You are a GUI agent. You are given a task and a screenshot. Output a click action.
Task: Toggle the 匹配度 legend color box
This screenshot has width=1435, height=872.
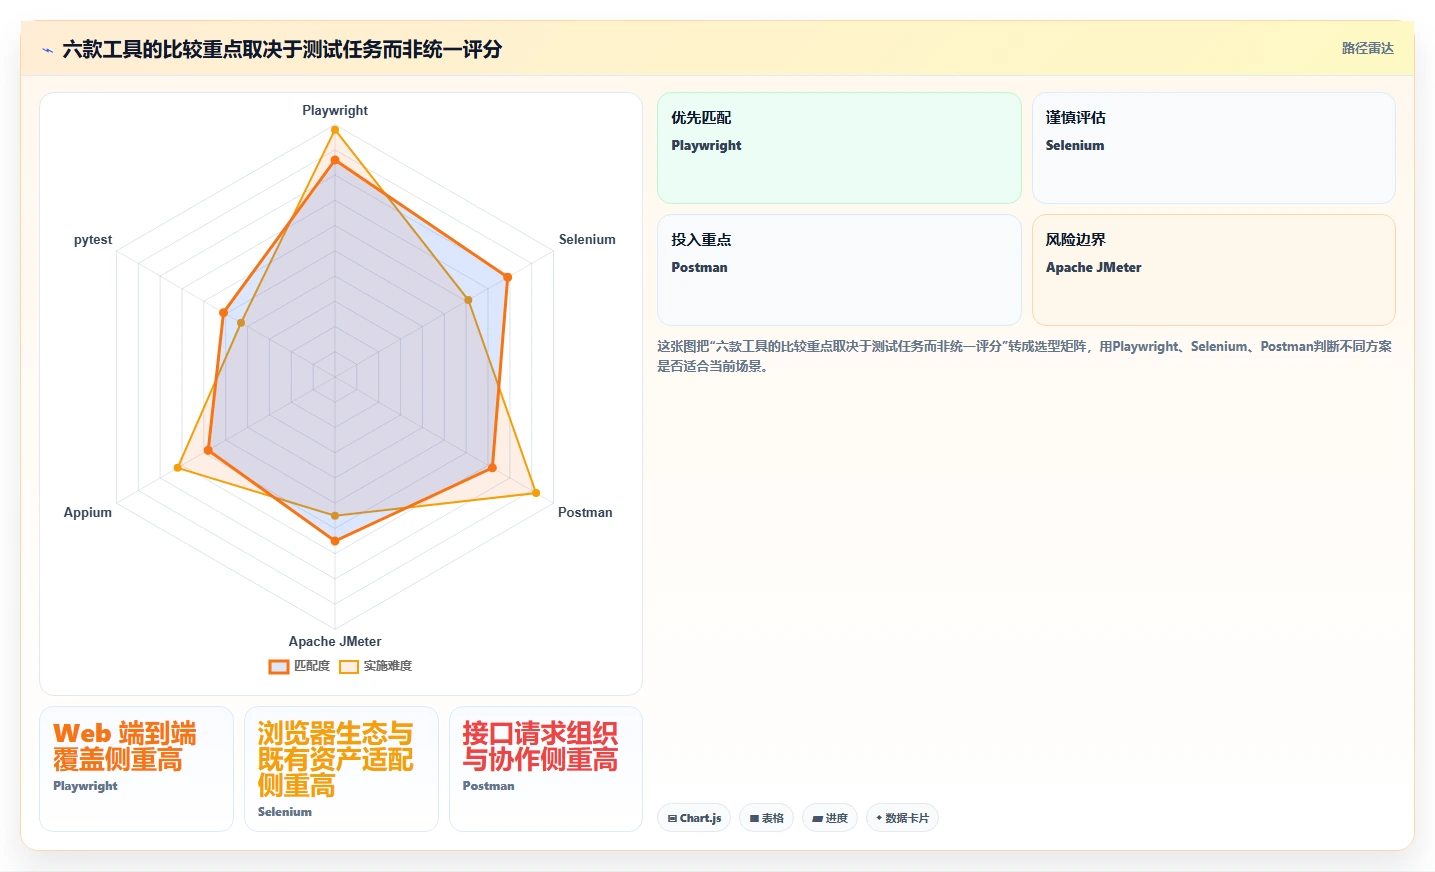click(279, 666)
